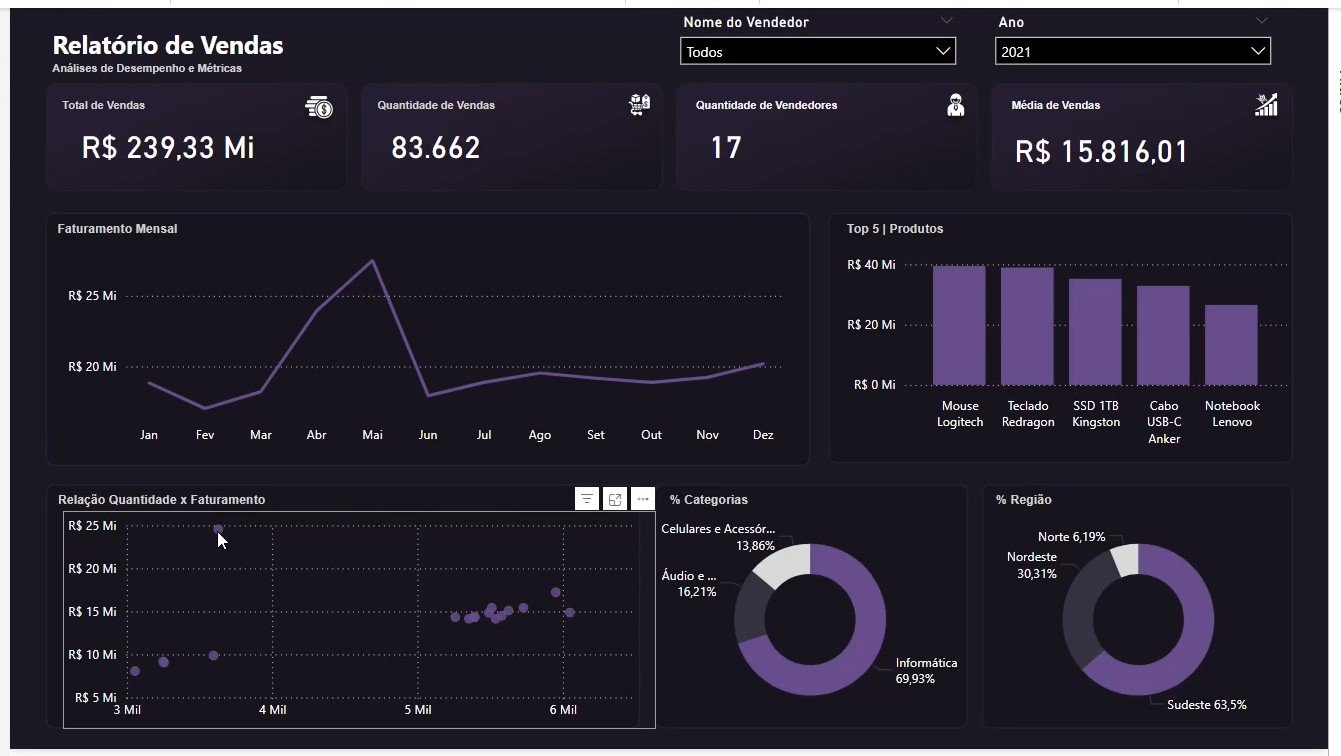
Task: Click the % Região chart title
Action: click(1024, 499)
